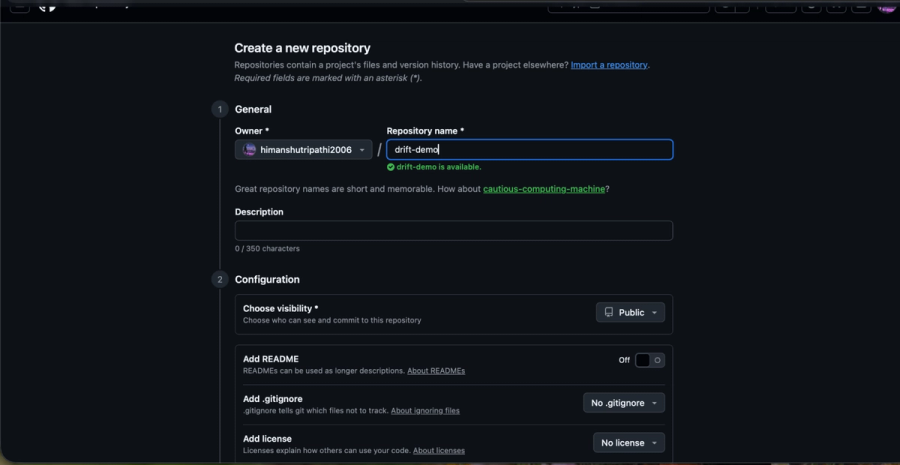Viewport: 900px width, 465px height.
Task: Focus the Repository name field containing drift-demo
Action: (x=530, y=150)
